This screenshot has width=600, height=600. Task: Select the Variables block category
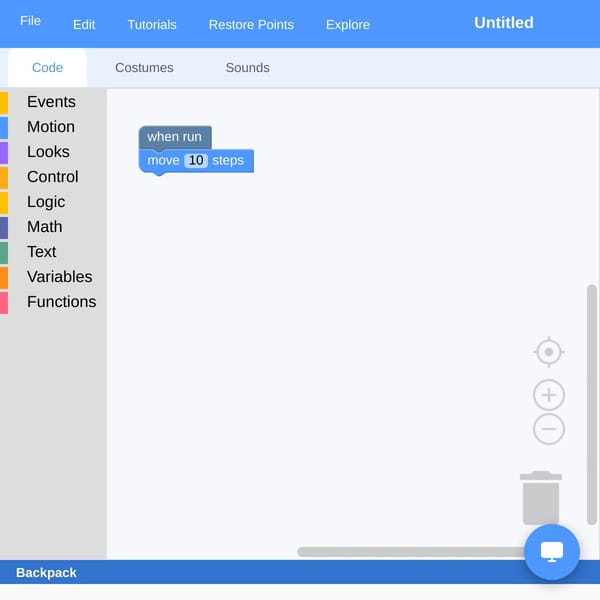pos(53,277)
